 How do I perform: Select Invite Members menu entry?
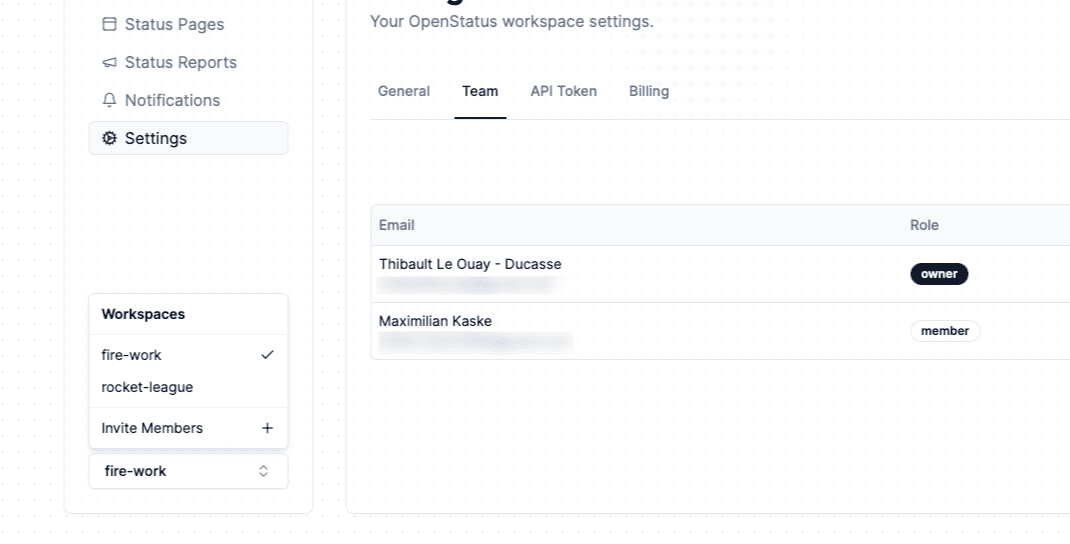click(152, 428)
